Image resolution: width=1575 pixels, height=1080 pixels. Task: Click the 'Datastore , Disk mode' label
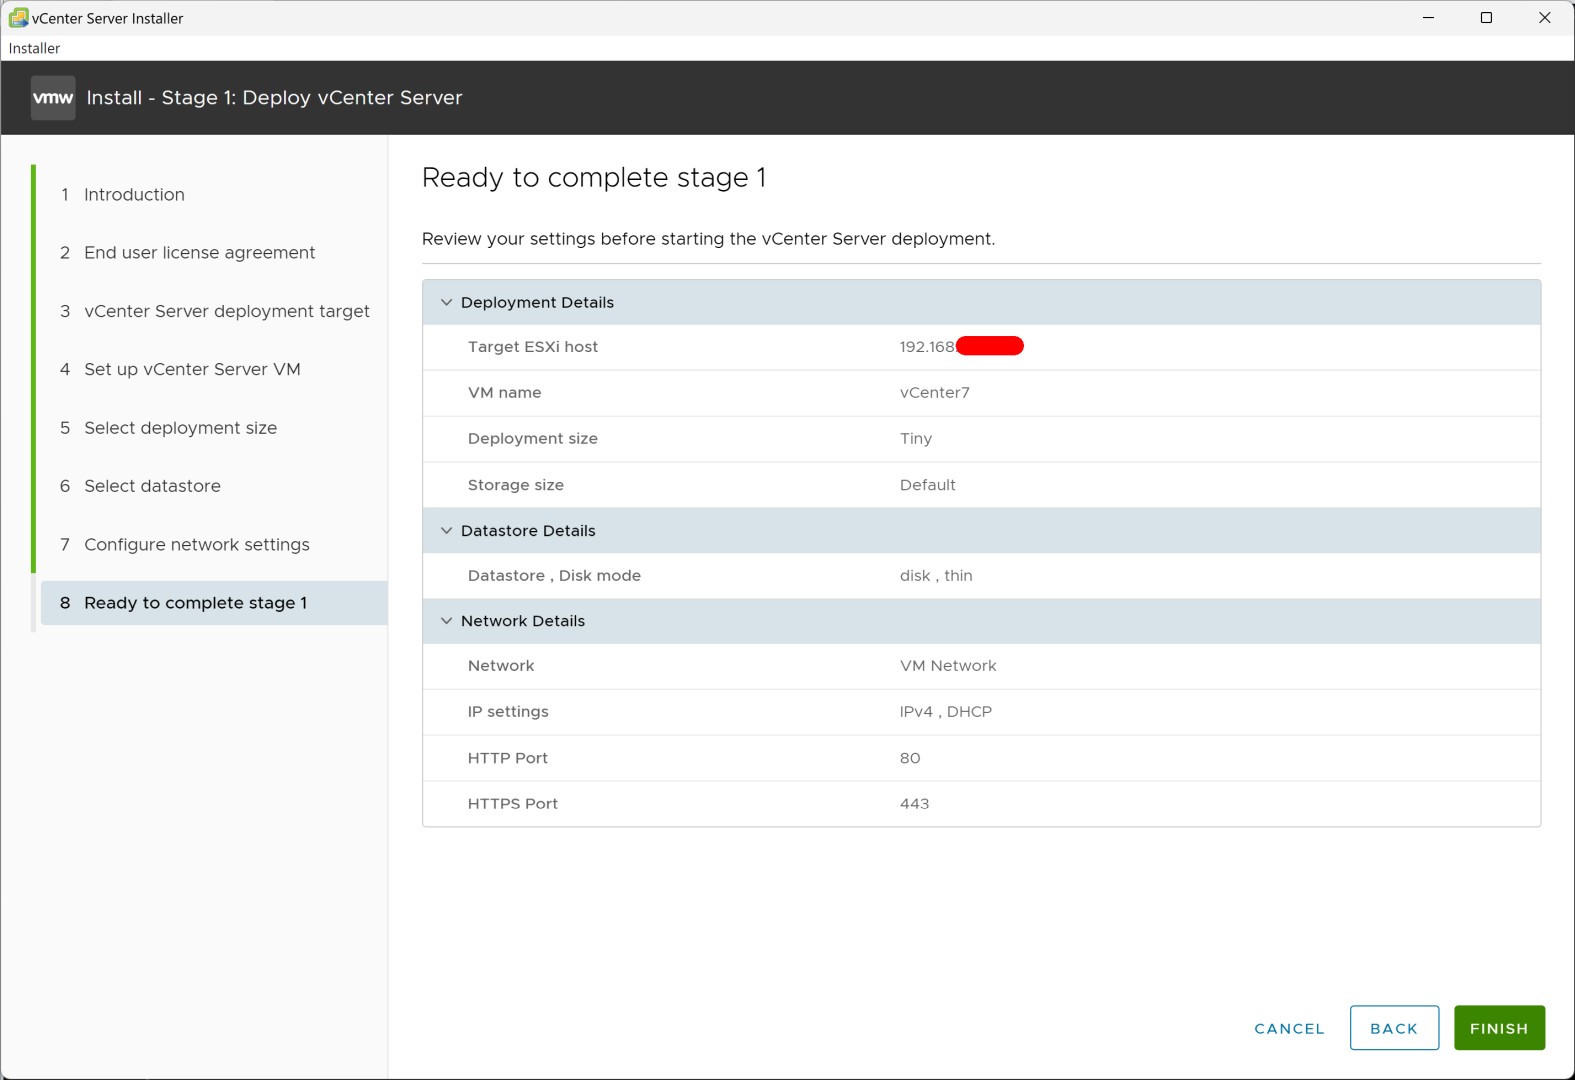point(554,576)
